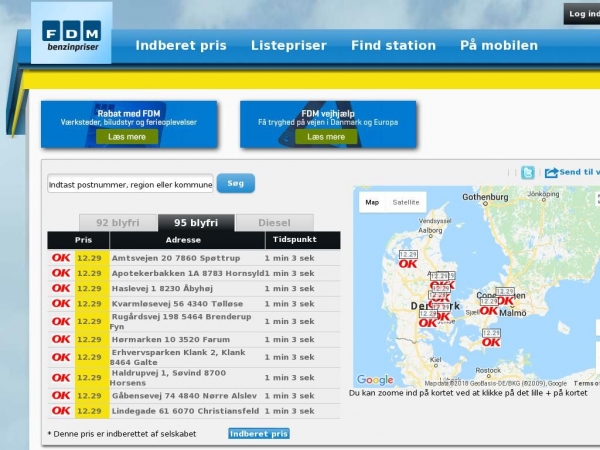Click OK logo in Rugårdsvej 198 row
This screenshot has height=450, width=600.
point(61,321)
